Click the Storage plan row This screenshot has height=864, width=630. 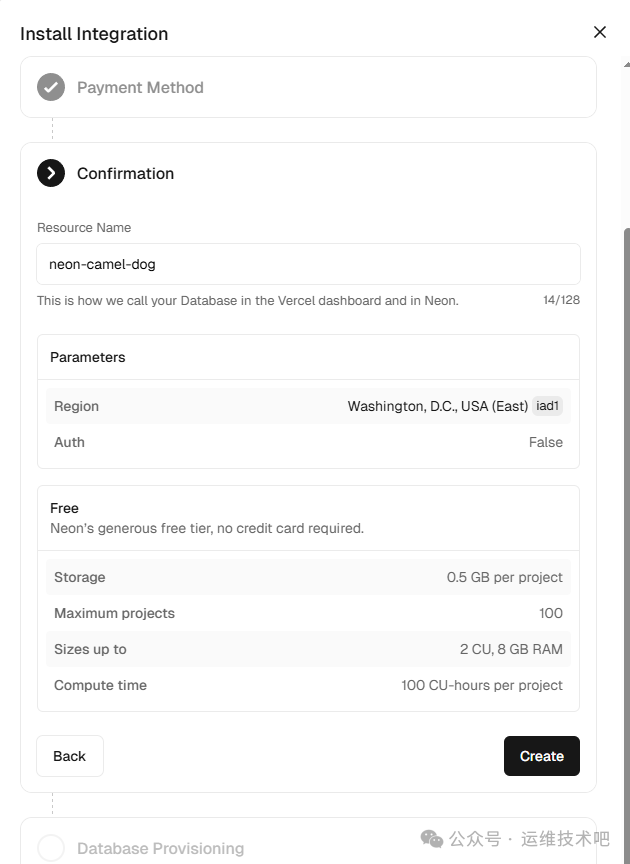tap(308, 577)
